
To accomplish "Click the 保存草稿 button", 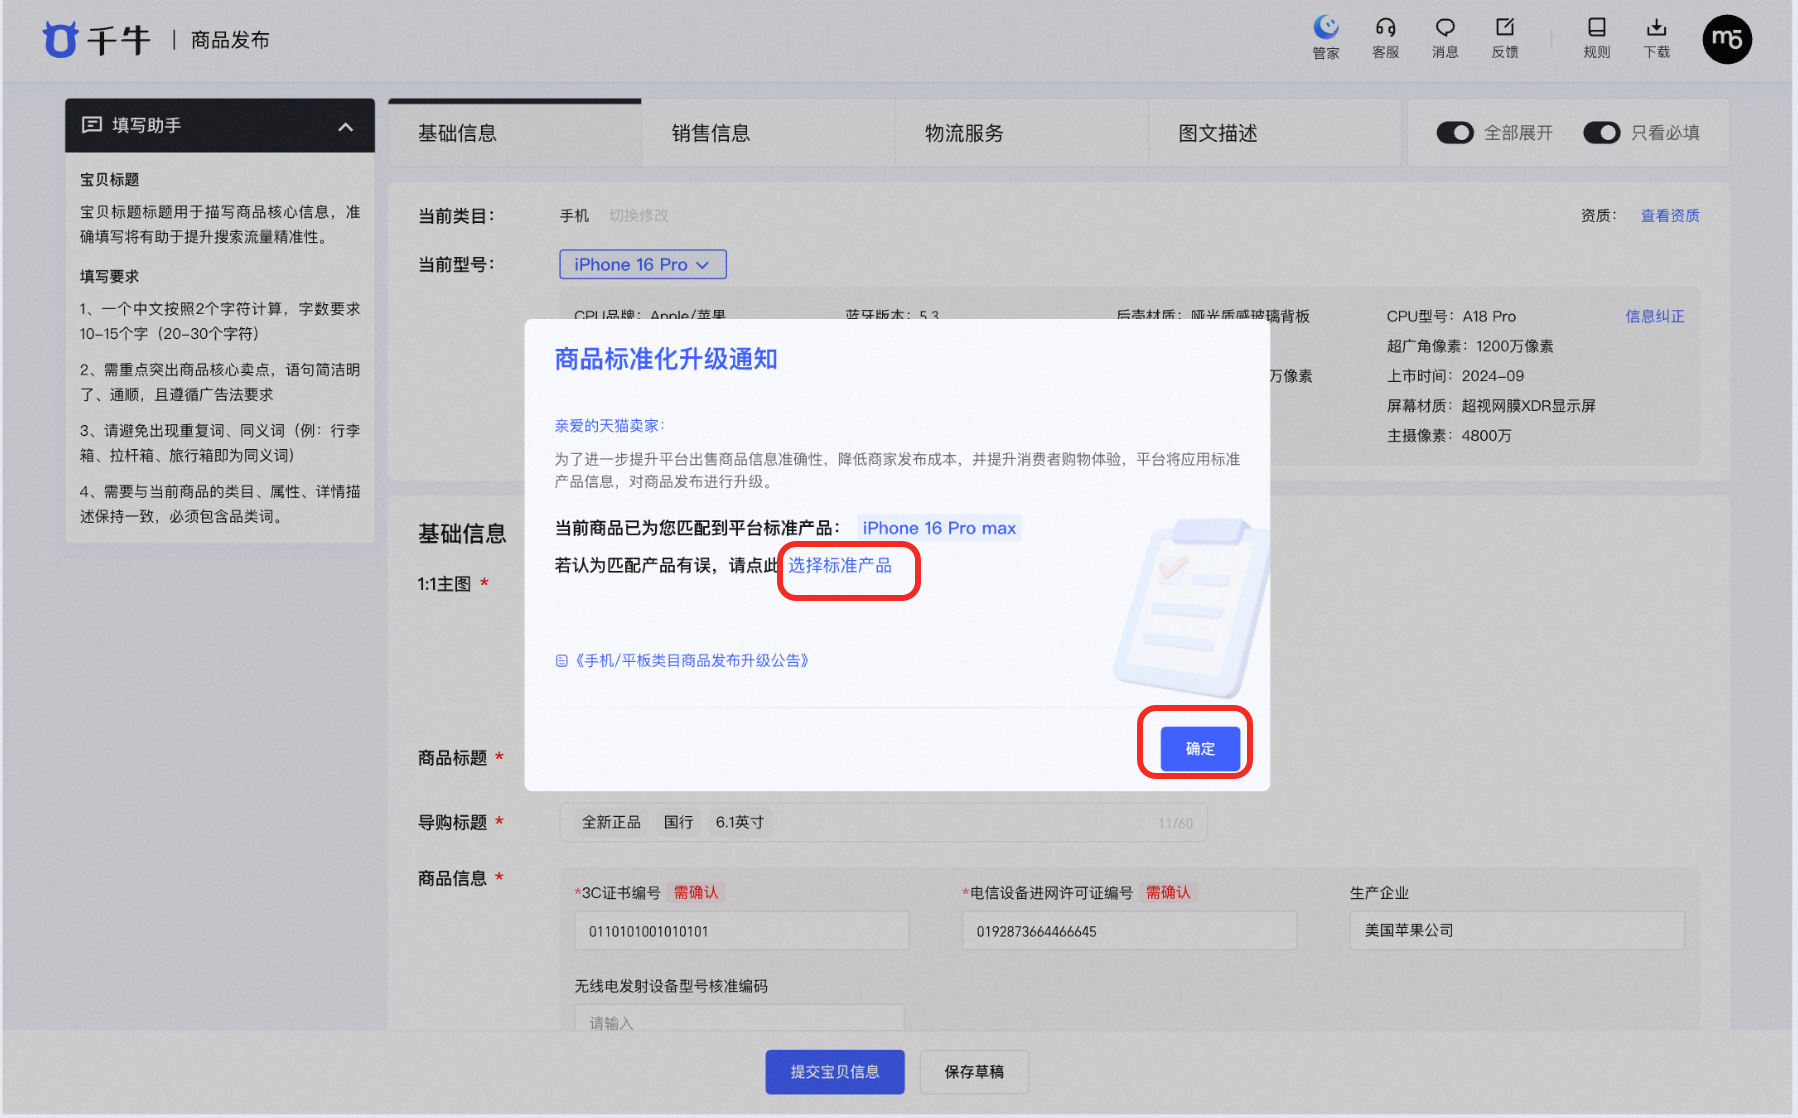I will point(974,1072).
